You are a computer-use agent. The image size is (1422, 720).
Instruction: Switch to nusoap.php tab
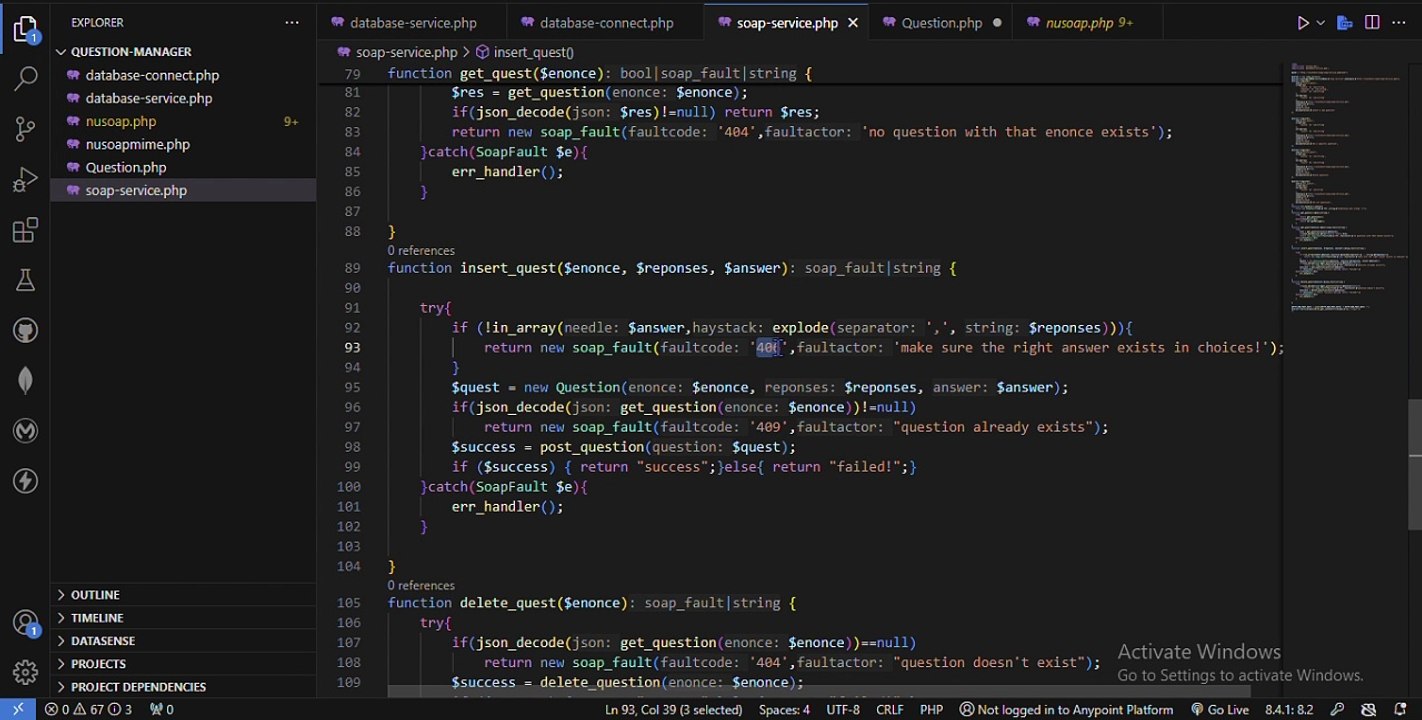1088,22
